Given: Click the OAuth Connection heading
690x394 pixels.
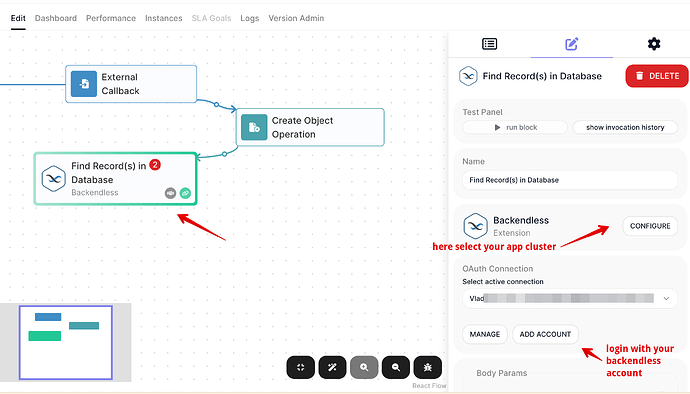Looking at the screenshot, I should (x=498, y=269).
